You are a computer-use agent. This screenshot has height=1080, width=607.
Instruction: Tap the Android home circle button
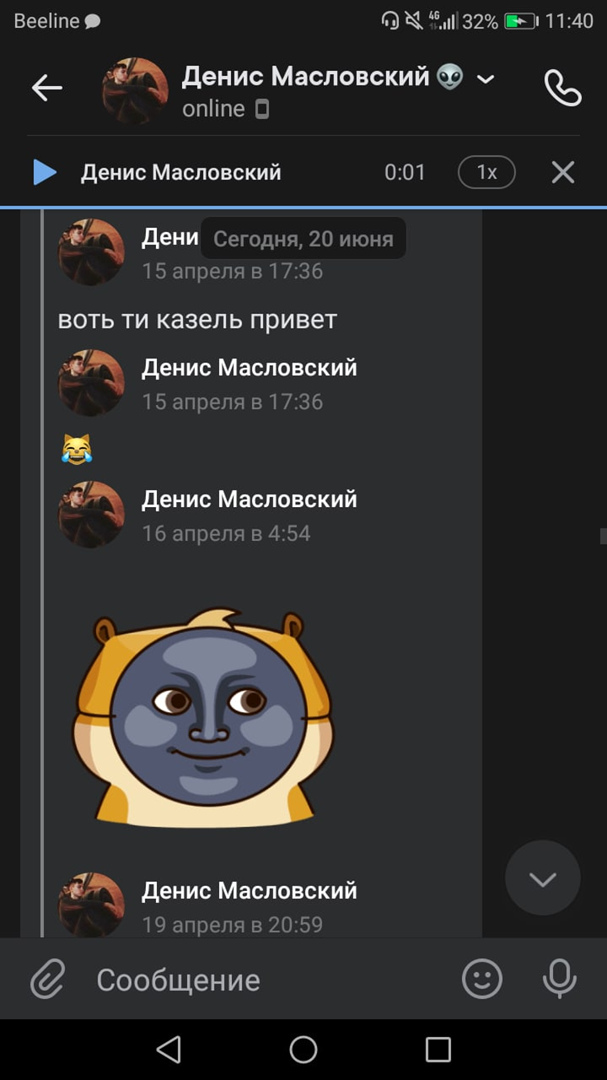pos(303,1050)
